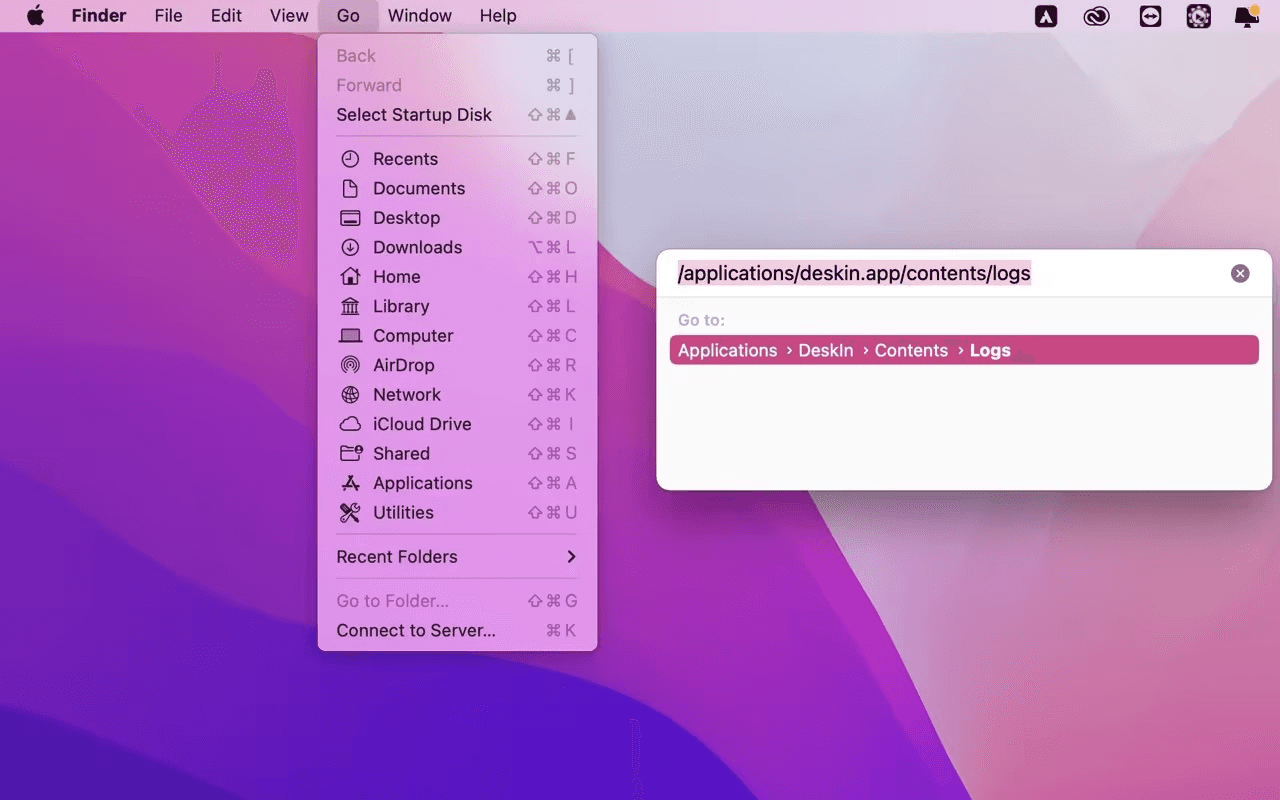Screen dimensions: 1280x800
Task: Click the dimmed Forward item in Go menu
Action: pyautogui.click(x=457, y=85)
